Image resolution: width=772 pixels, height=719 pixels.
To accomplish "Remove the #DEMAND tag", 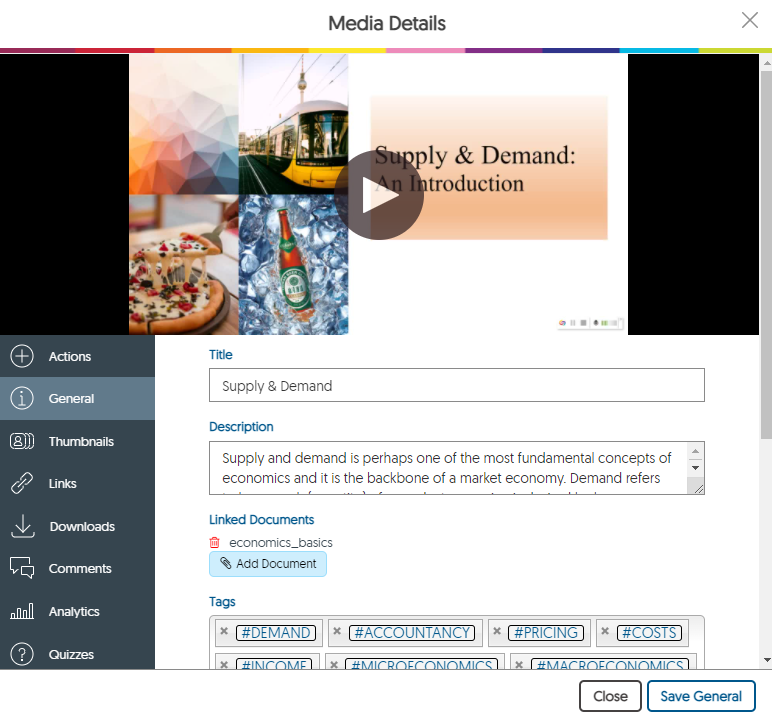I will pyautogui.click(x=224, y=631).
